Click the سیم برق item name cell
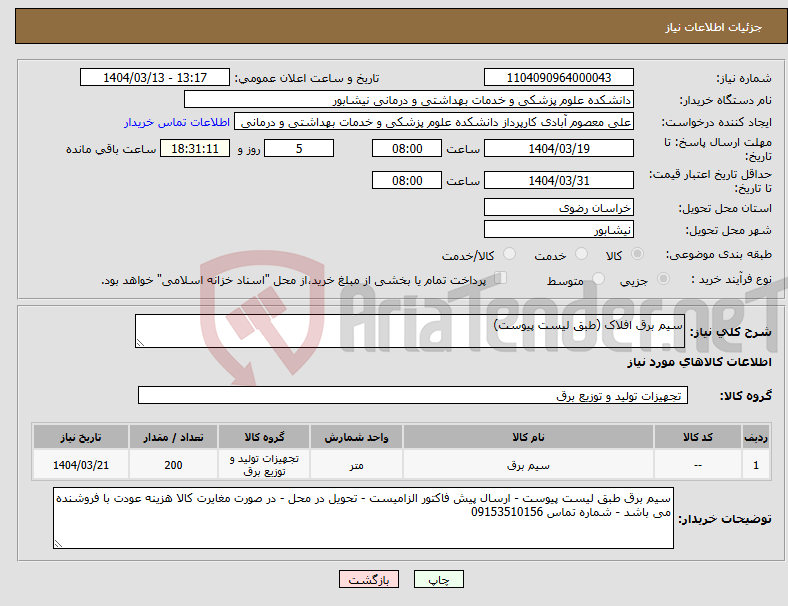 (528, 465)
